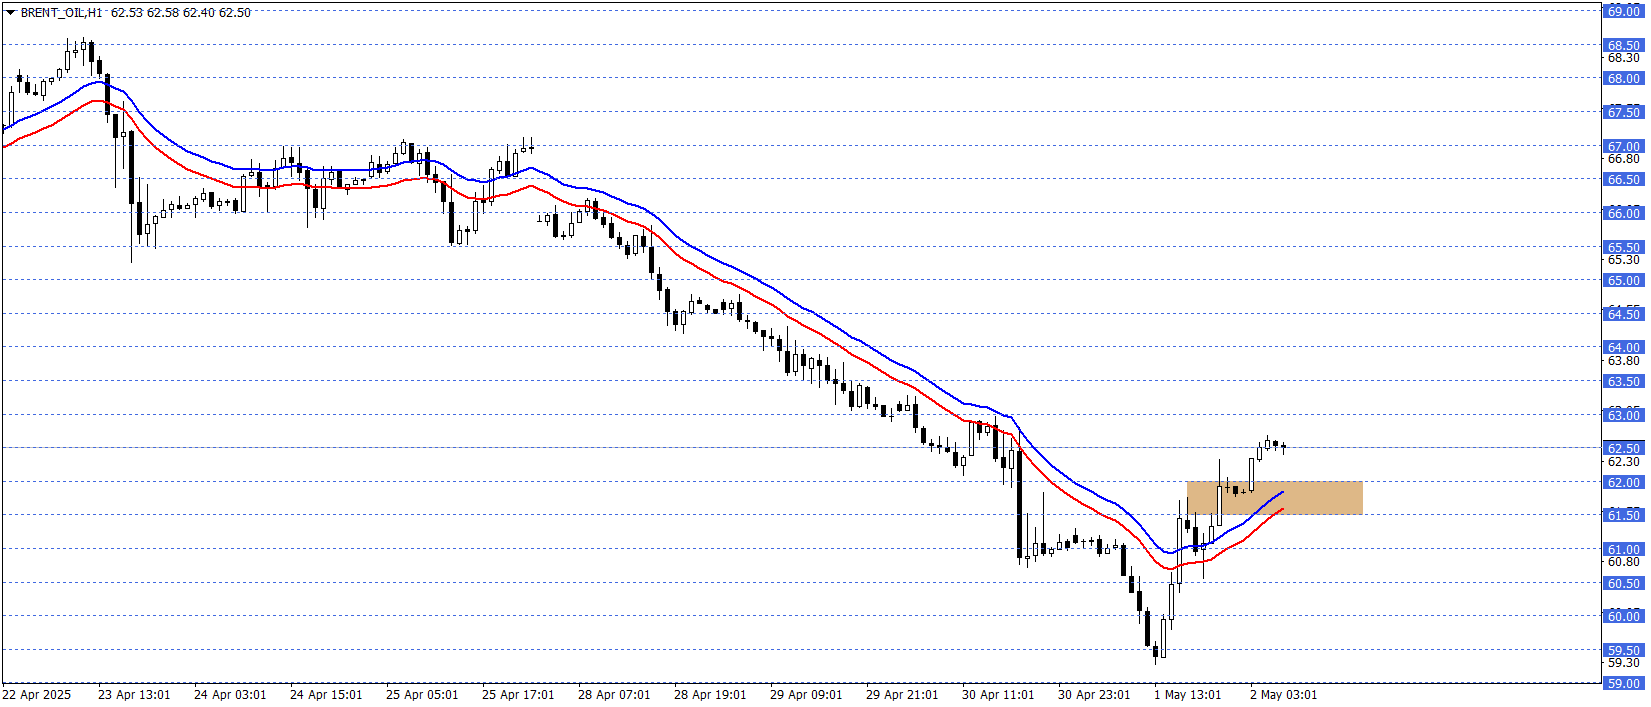The width and height of the screenshot is (1651, 707).
Task: Click the 66.00 price level label
Action: pyautogui.click(x=1623, y=213)
